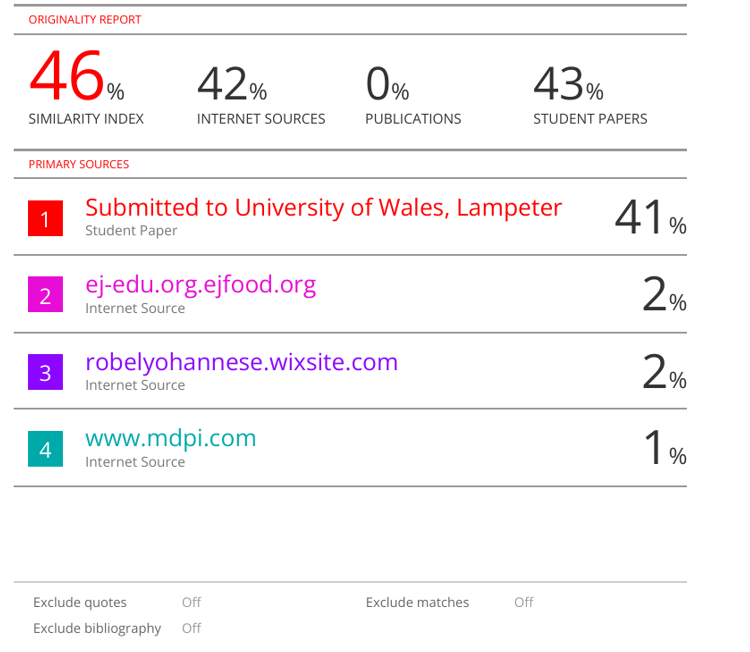Toggle the Exclude matches Off setting
The height and width of the screenshot is (652, 750).
click(523, 602)
